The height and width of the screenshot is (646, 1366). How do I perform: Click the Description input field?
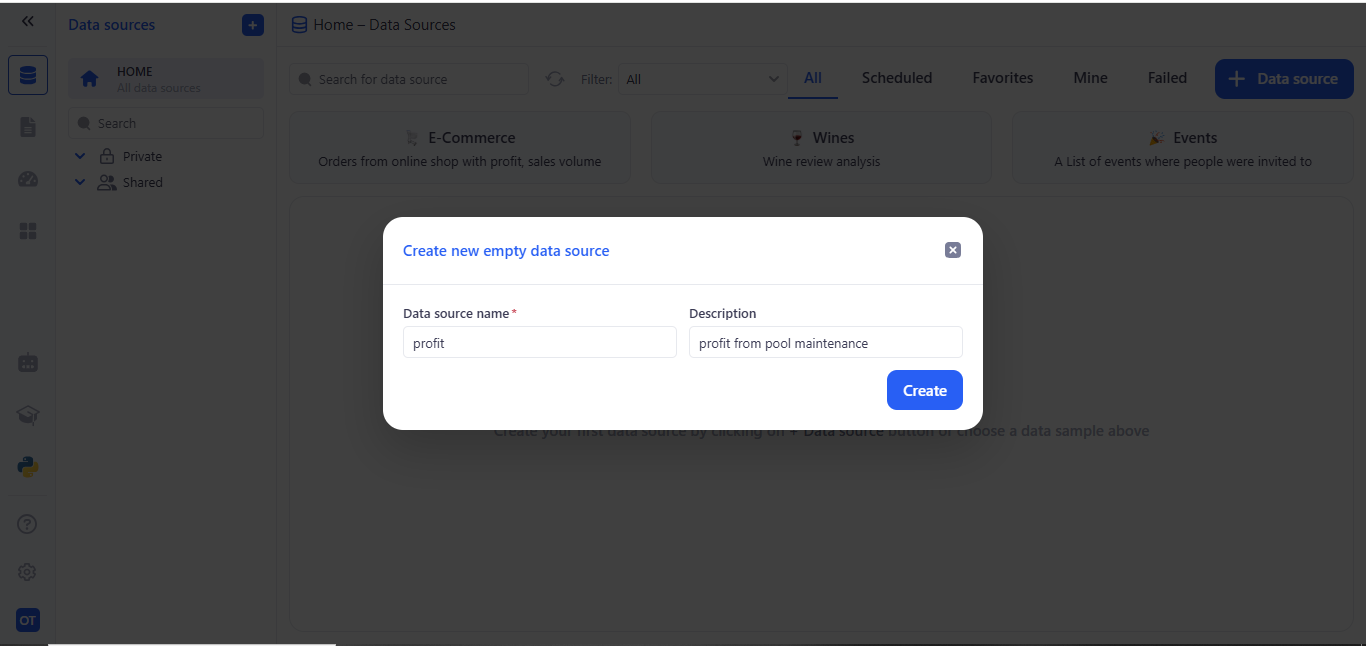click(x=825, y=343)
